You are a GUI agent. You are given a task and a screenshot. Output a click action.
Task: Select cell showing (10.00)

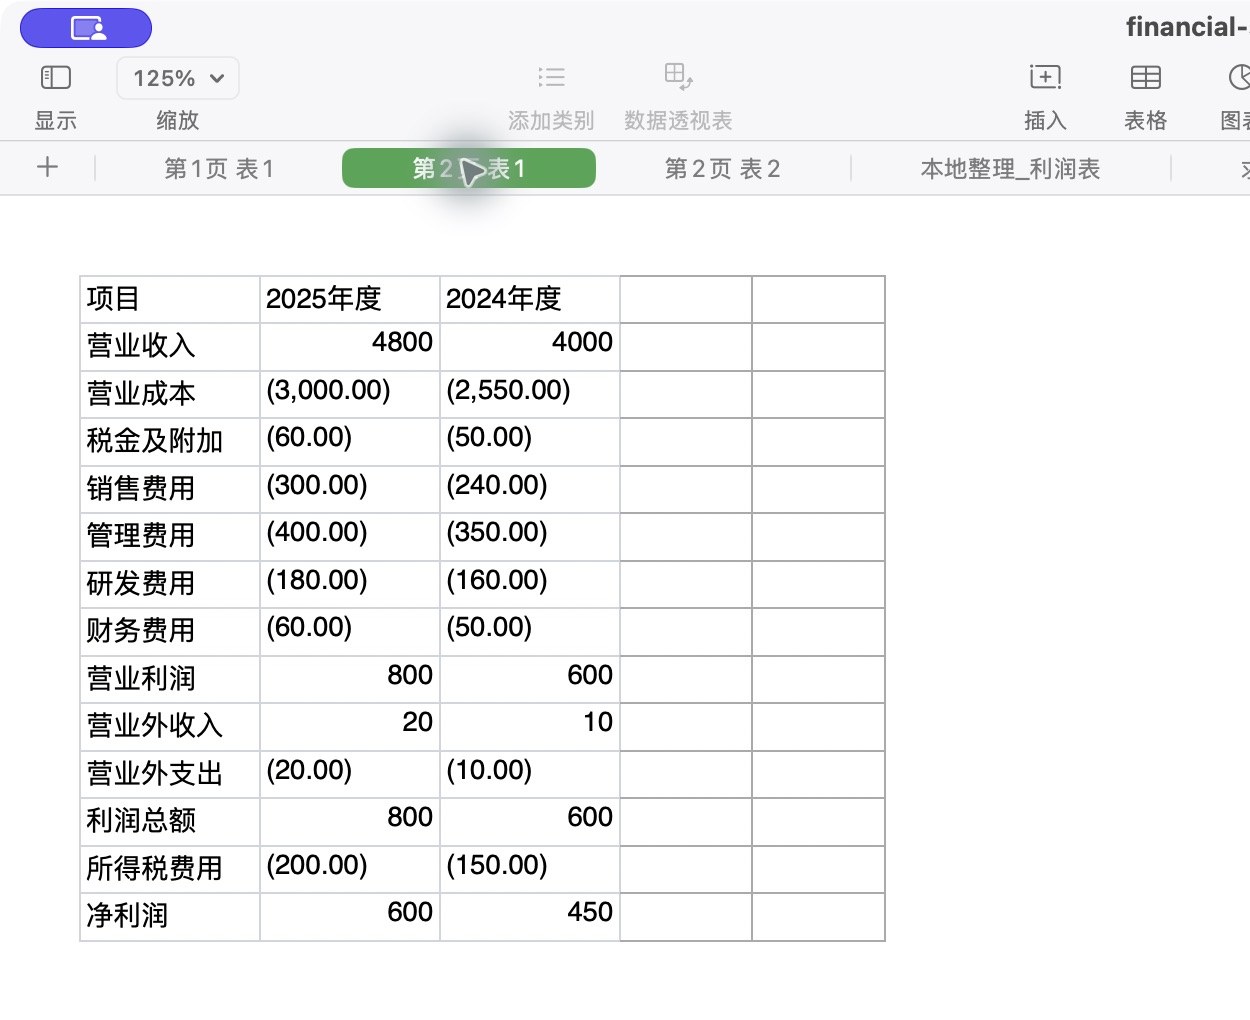(530, 775)
